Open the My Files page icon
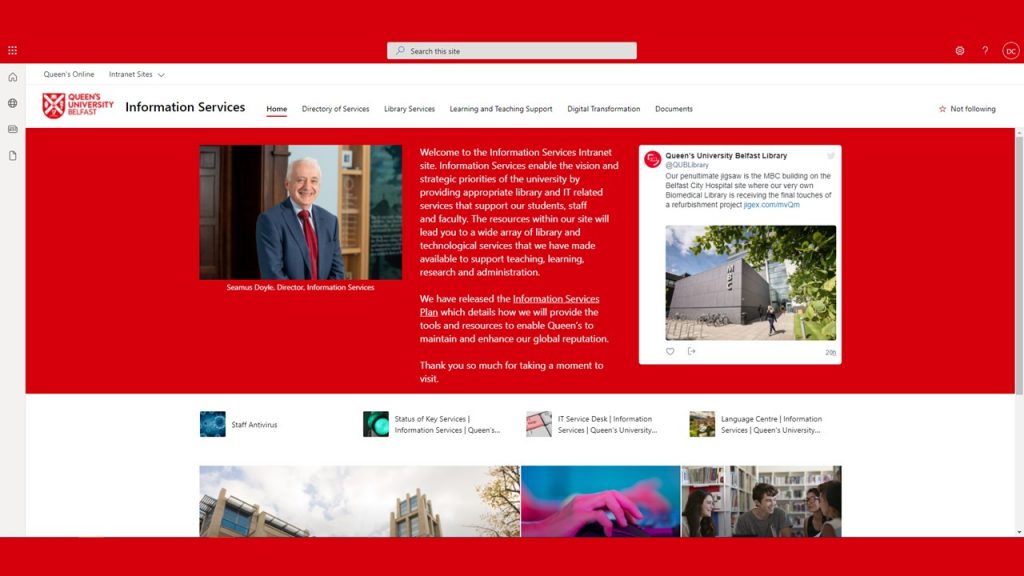Image resolution: width=1024 pixels, height=576 pixels. (x=13, y=155)
